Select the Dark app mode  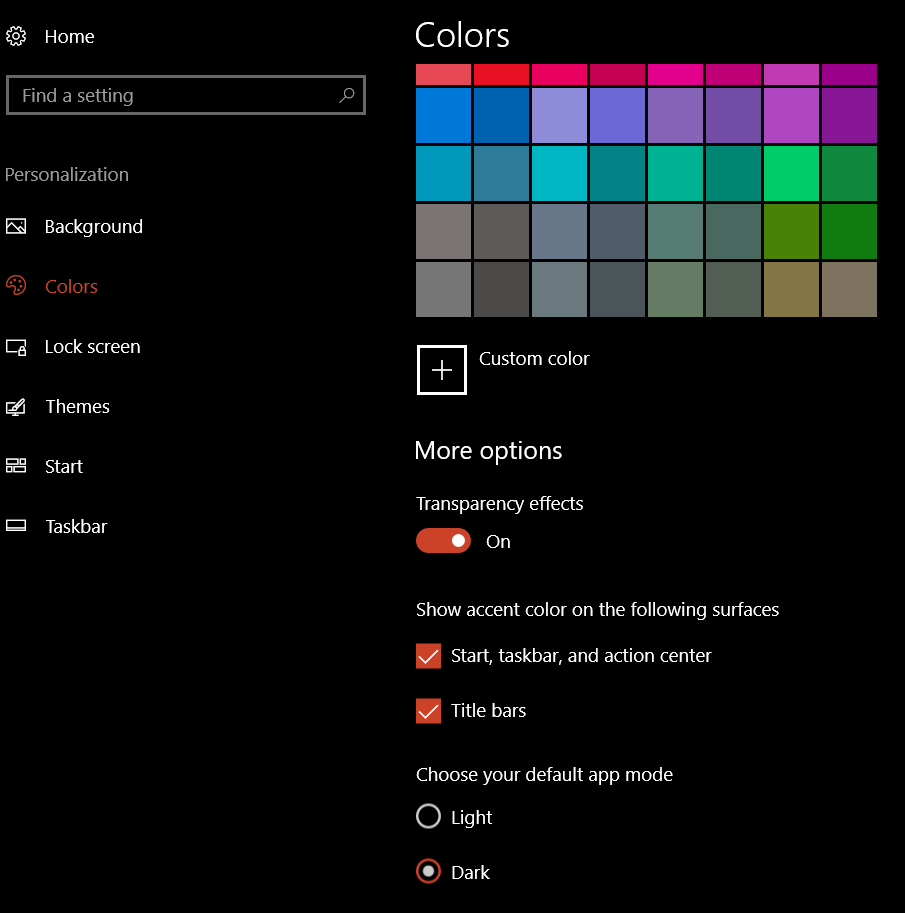coord(428,871)
